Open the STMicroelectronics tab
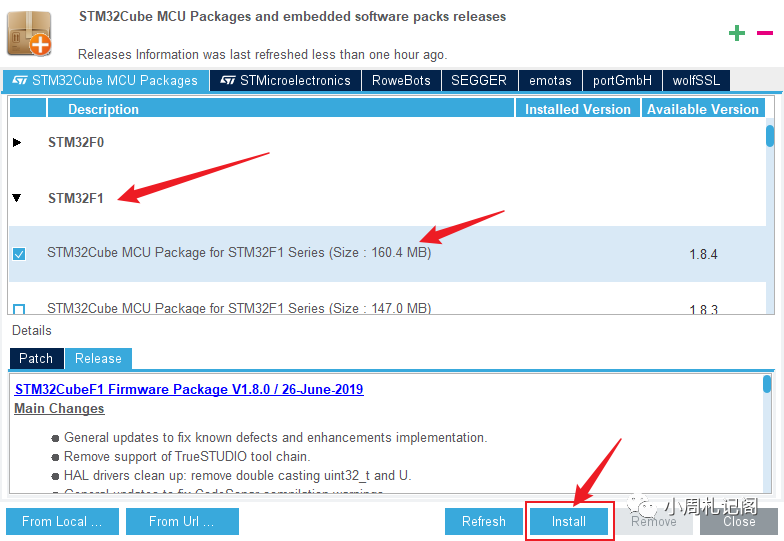Image resolution: width=784 pixels, height=541 pixels. pos(286,80)
